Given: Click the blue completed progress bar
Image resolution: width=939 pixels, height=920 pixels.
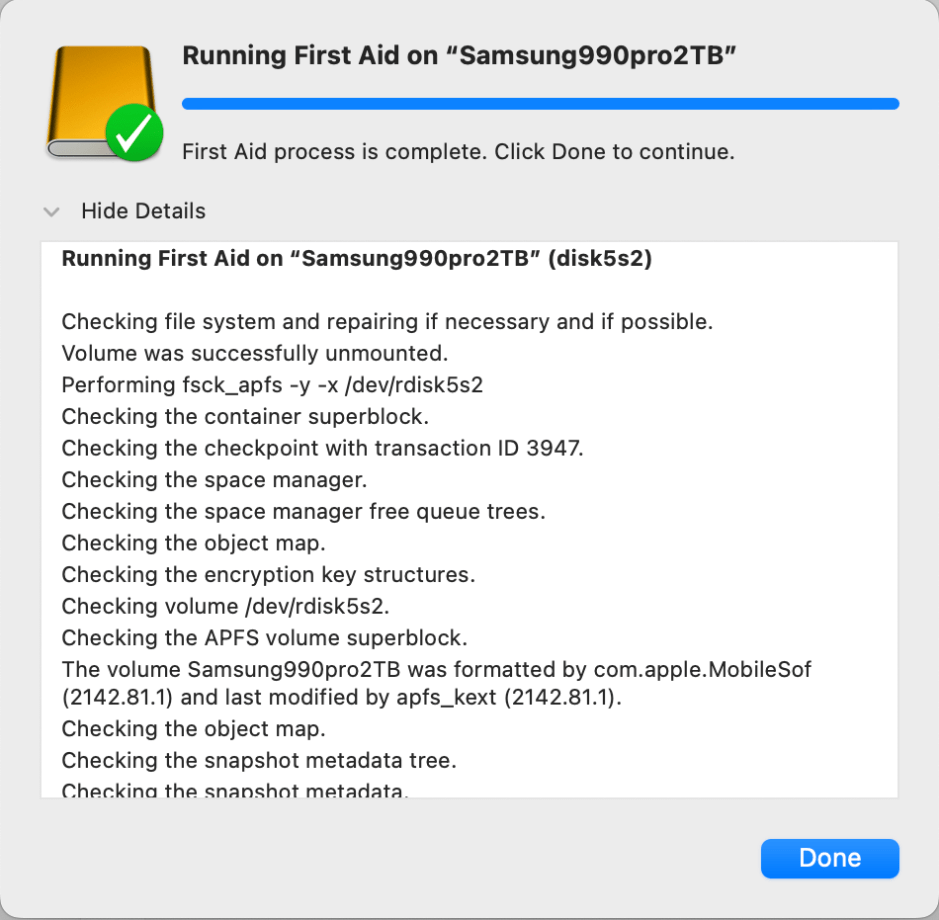Looking at the screenshot, I should 540,104.
